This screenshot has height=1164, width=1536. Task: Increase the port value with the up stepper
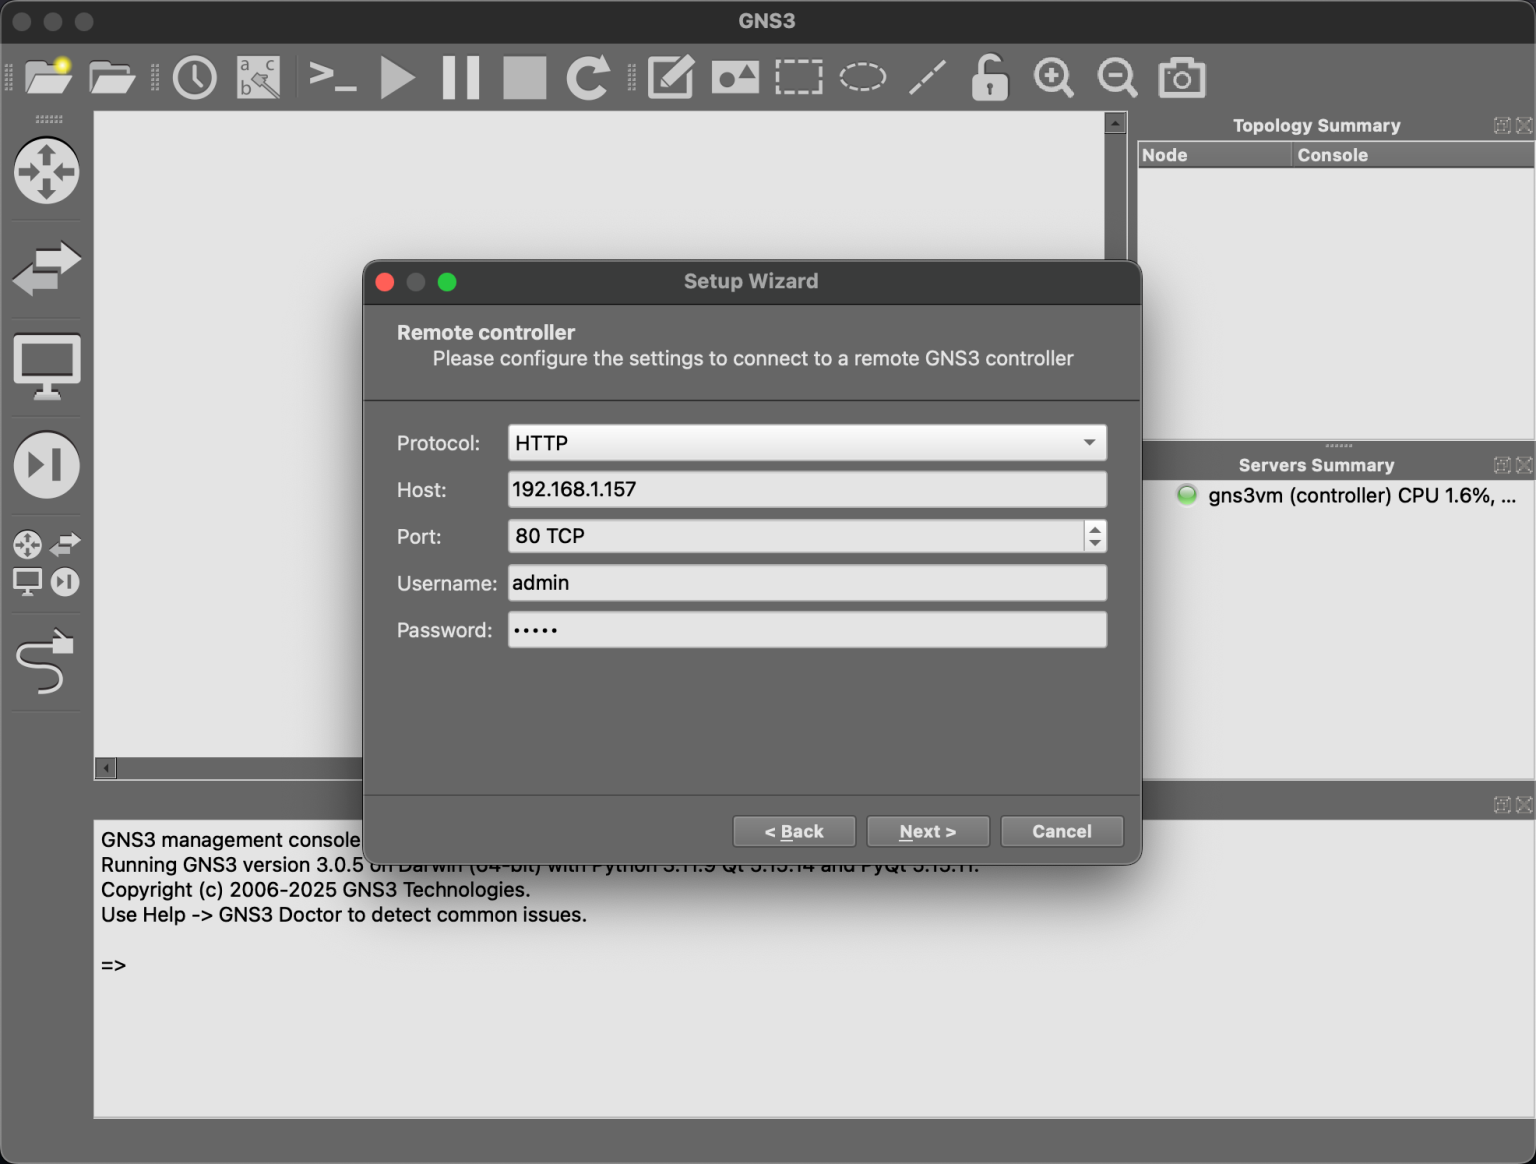[1096, 530]
